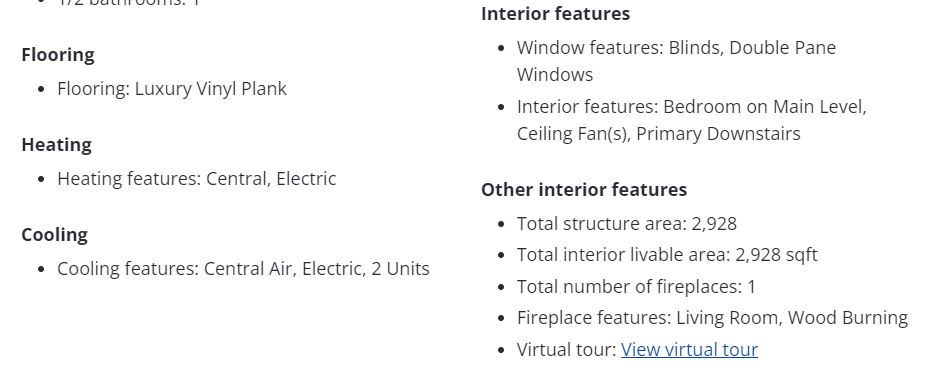This screenshot has width=945, height=389.
Task: Select the Fireplace features Wood Burning line
Action: pyautogui.click(x=712, y=318)
